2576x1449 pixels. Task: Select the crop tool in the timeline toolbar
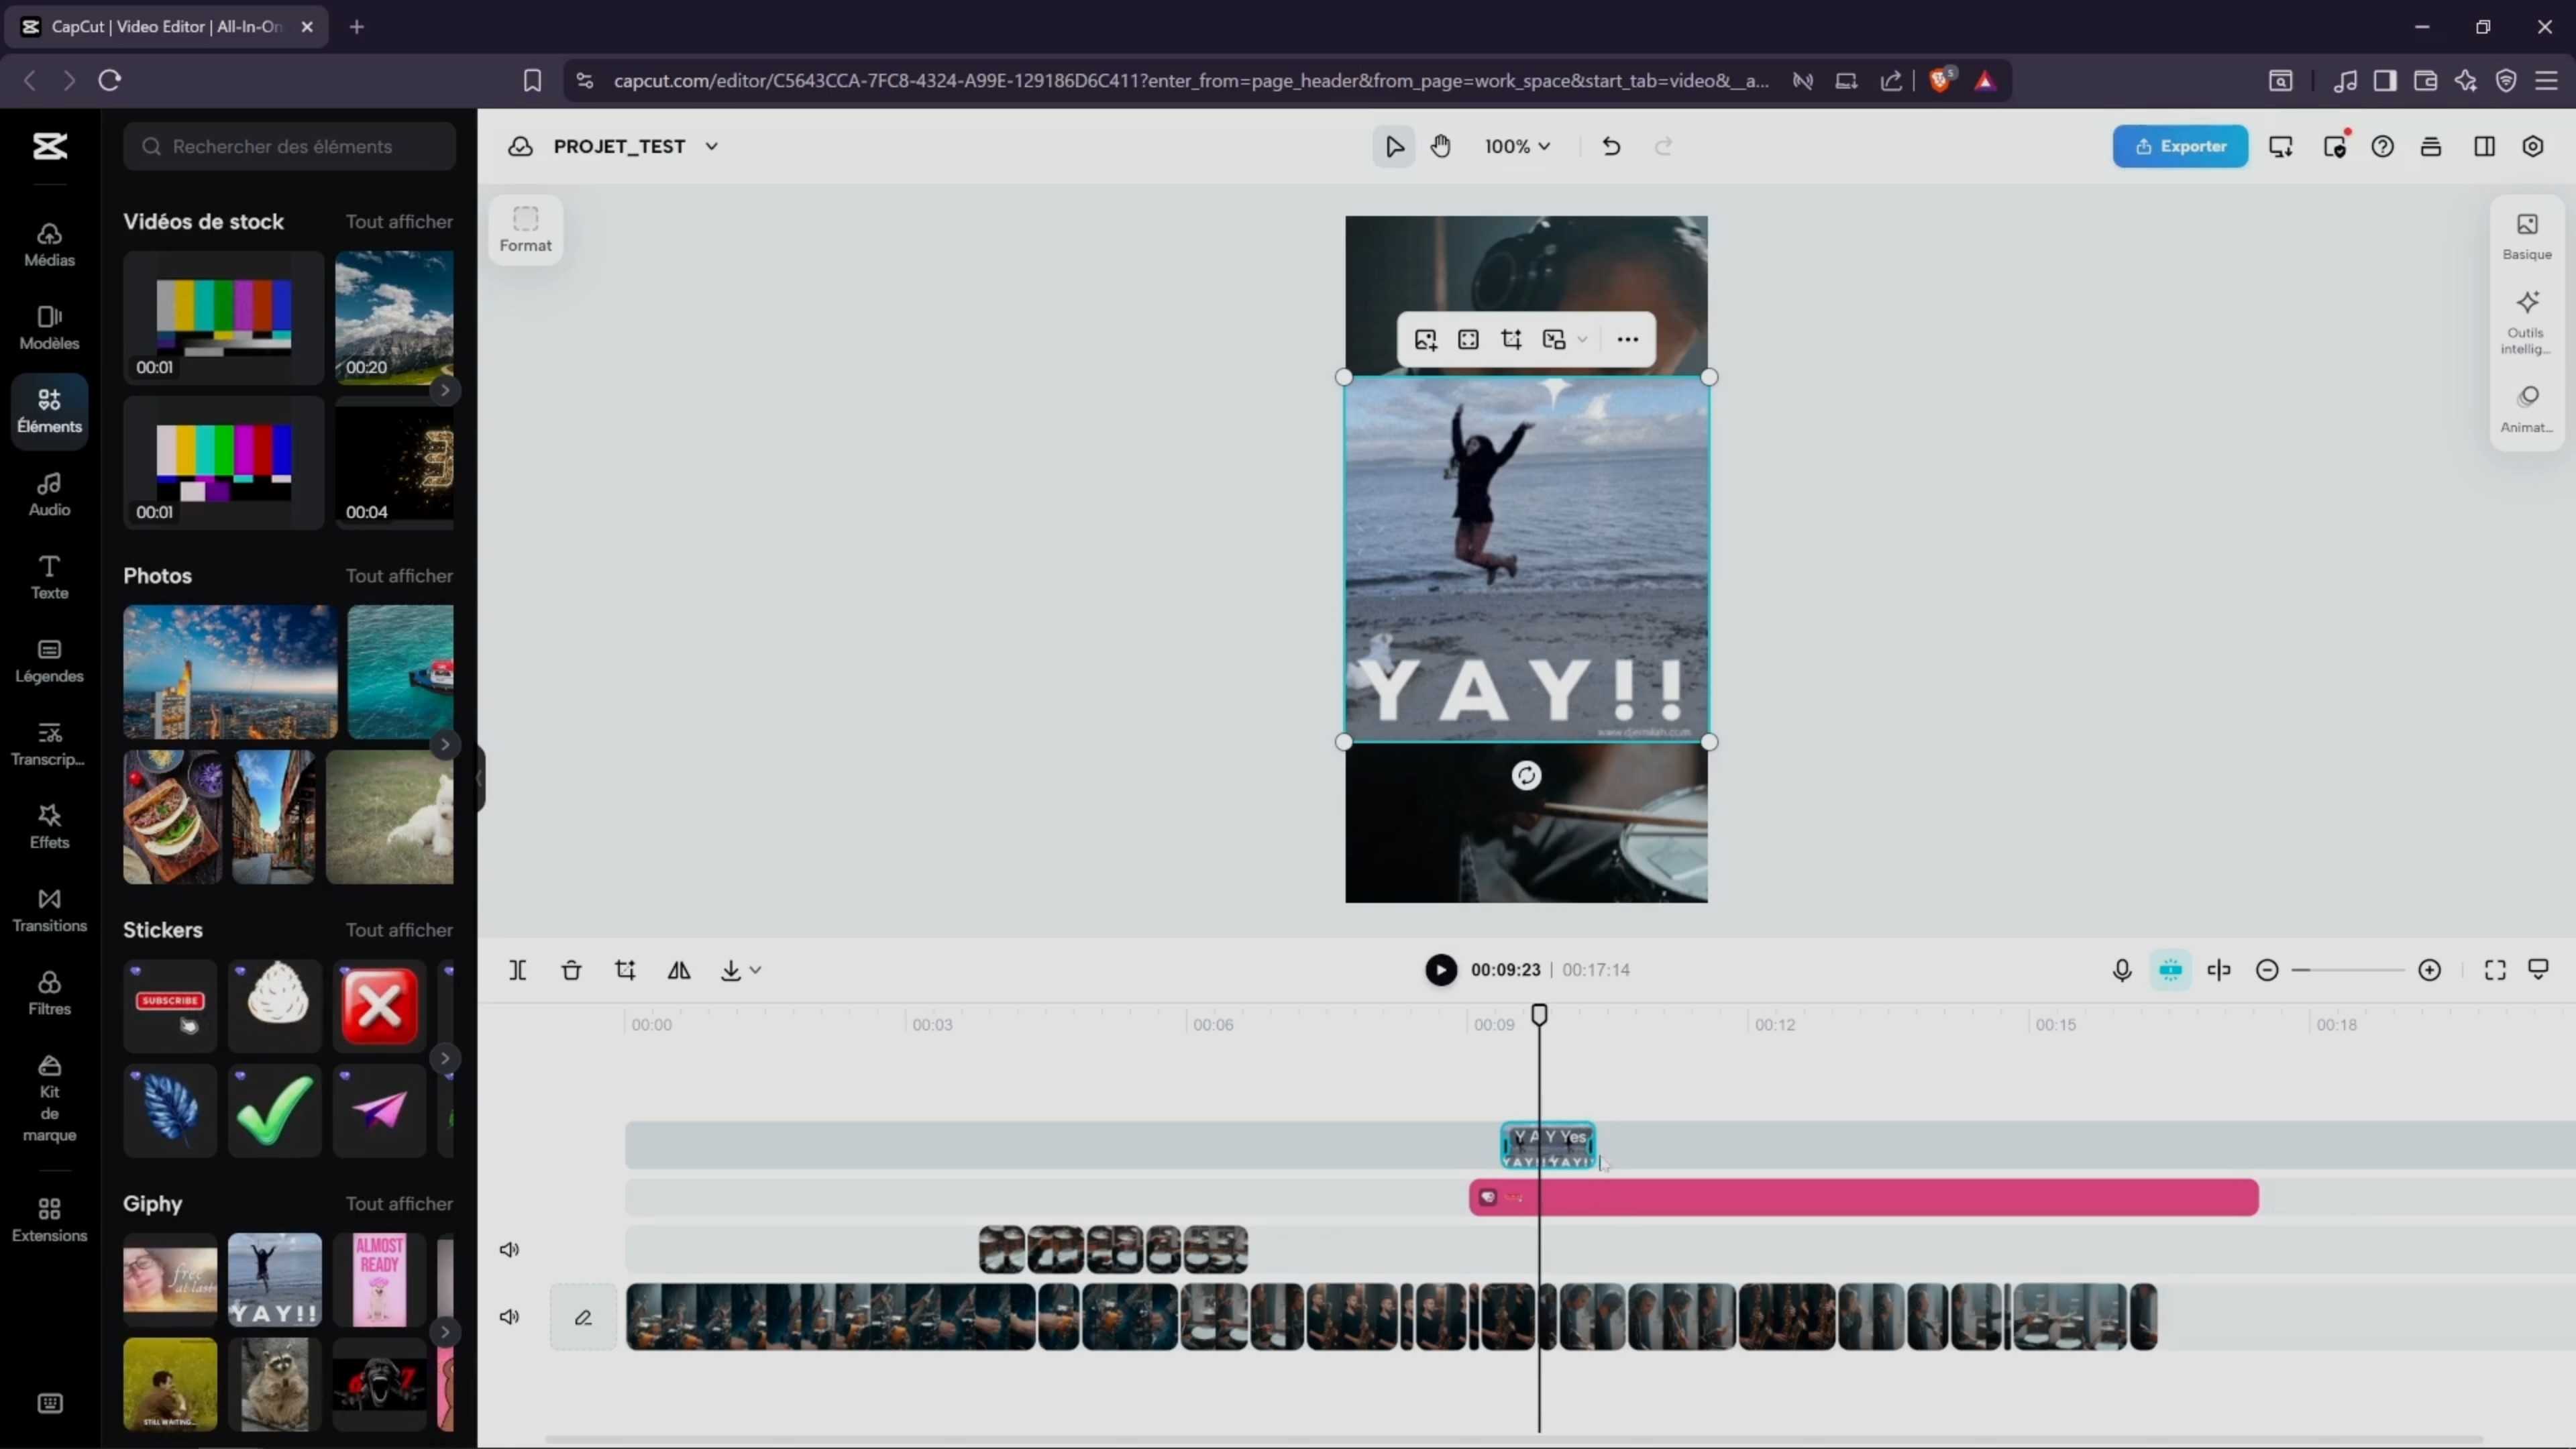click(x=625, y=970)
